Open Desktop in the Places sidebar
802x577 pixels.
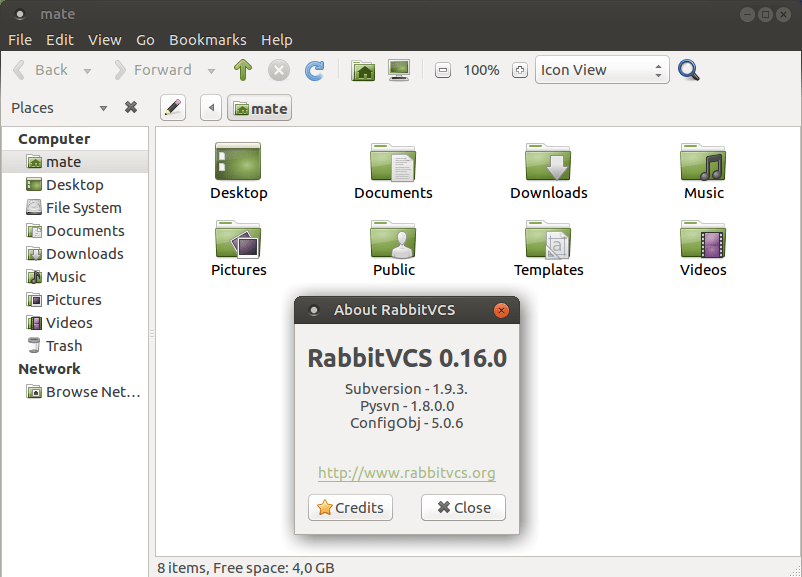click(75, 185)
